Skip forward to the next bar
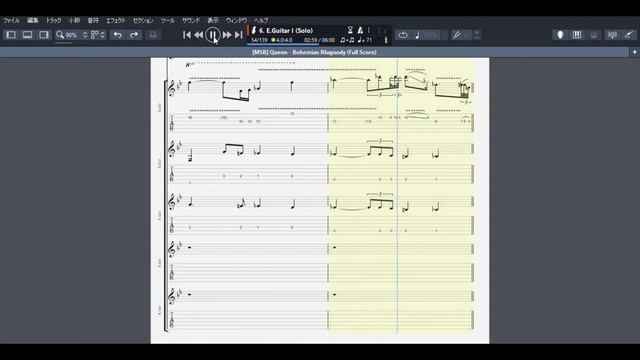 tap(227, 35)
